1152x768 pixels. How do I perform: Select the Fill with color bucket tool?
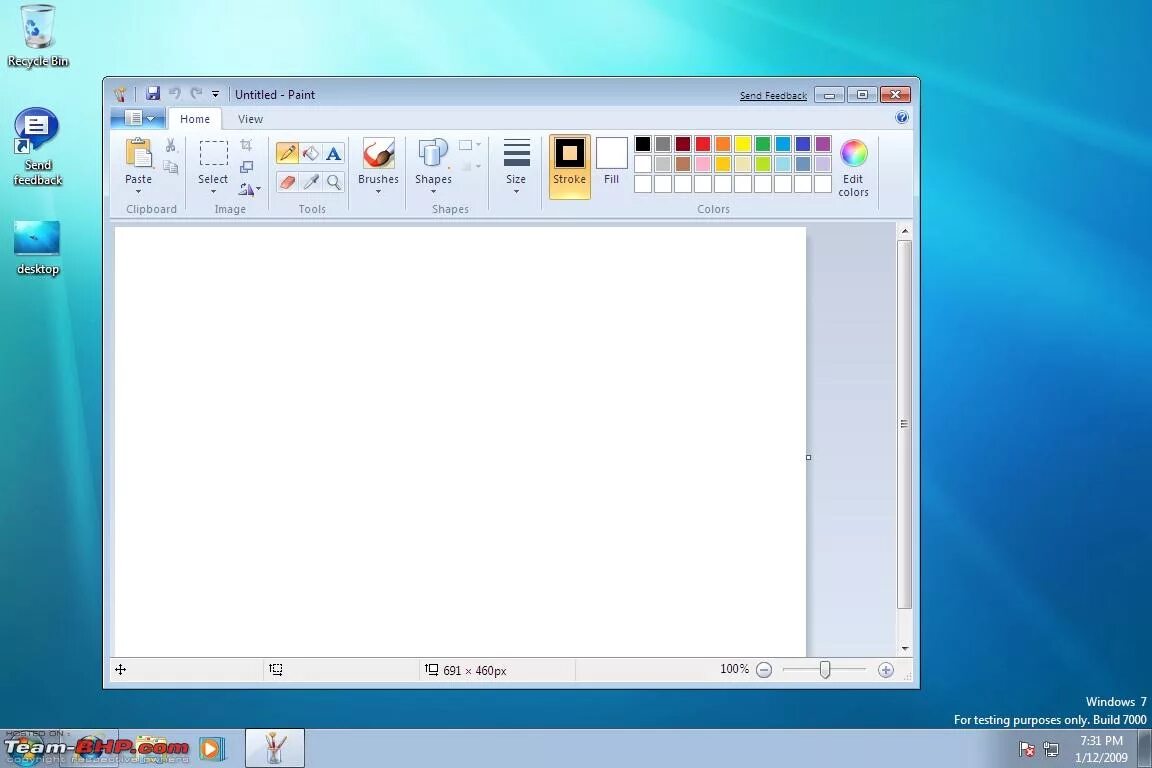[x=311, y=153]
